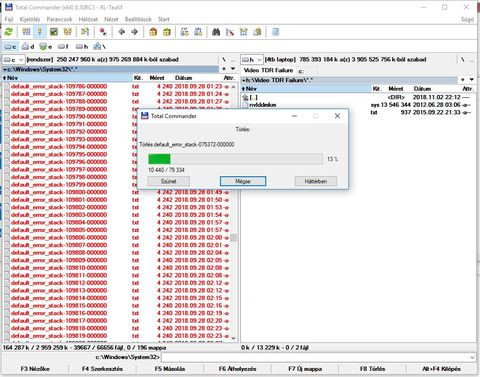The width and height of the screenshot is (480, 377).
Task: Click the green Reread source toolbar icon
Action: [x=8, y=32]
